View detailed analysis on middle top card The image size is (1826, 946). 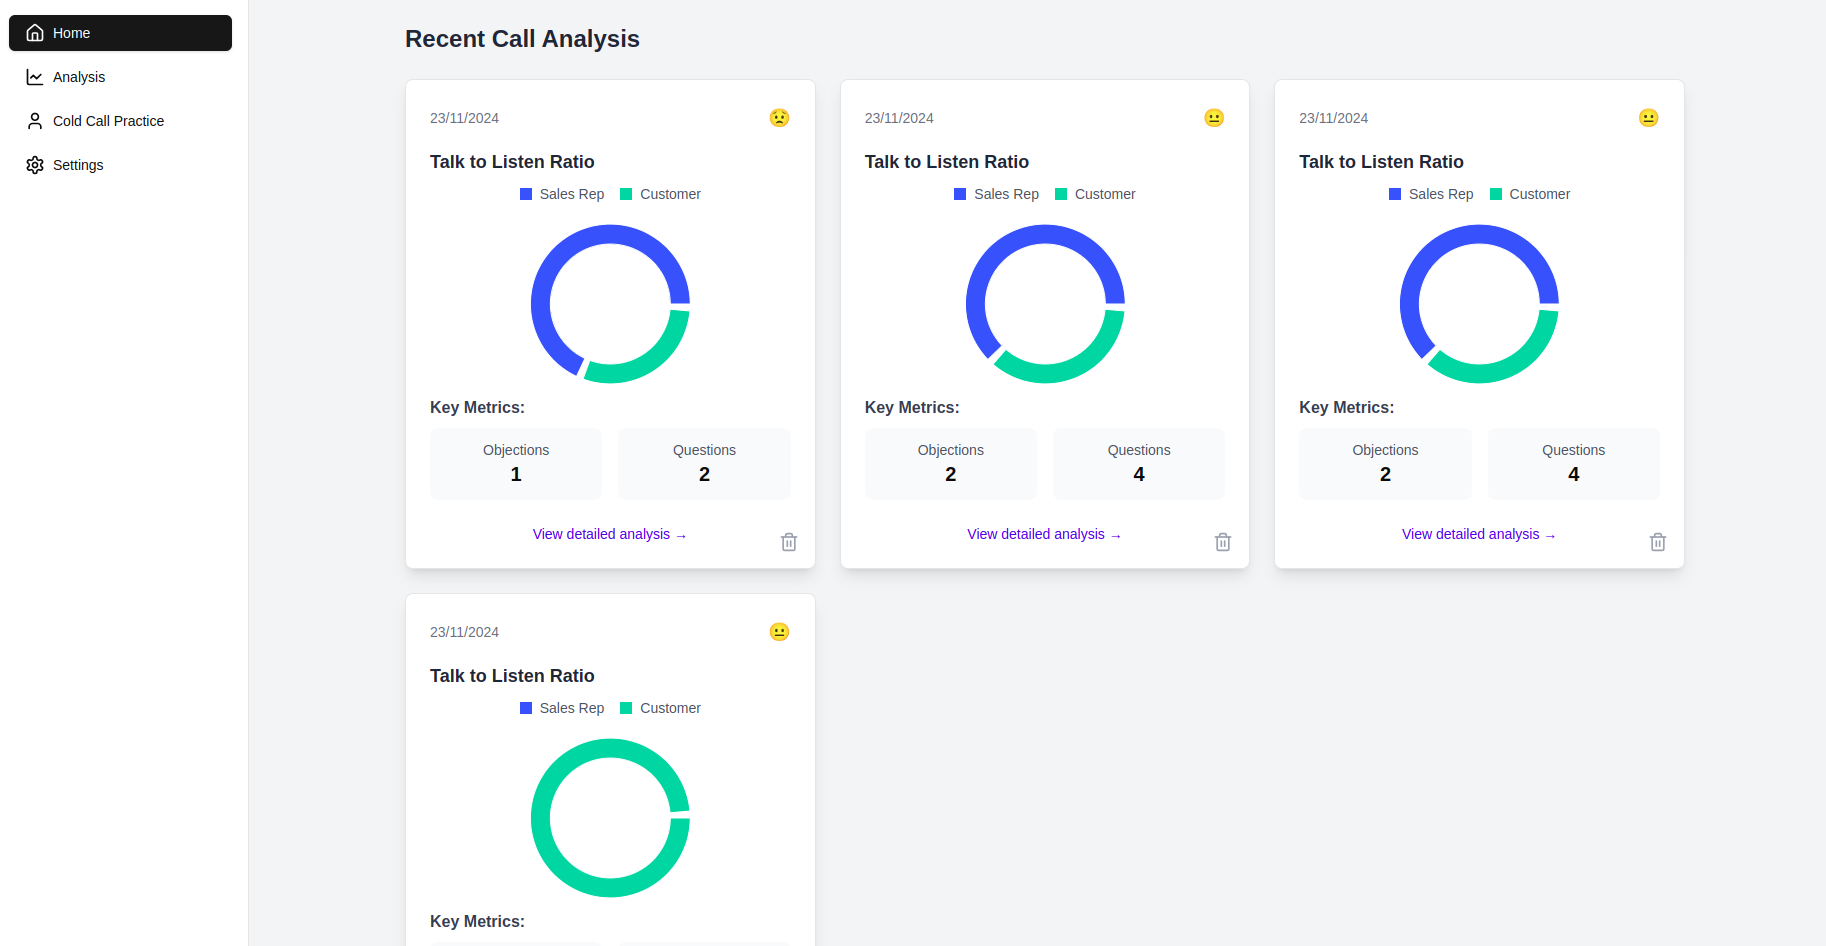pos(1044,534)
